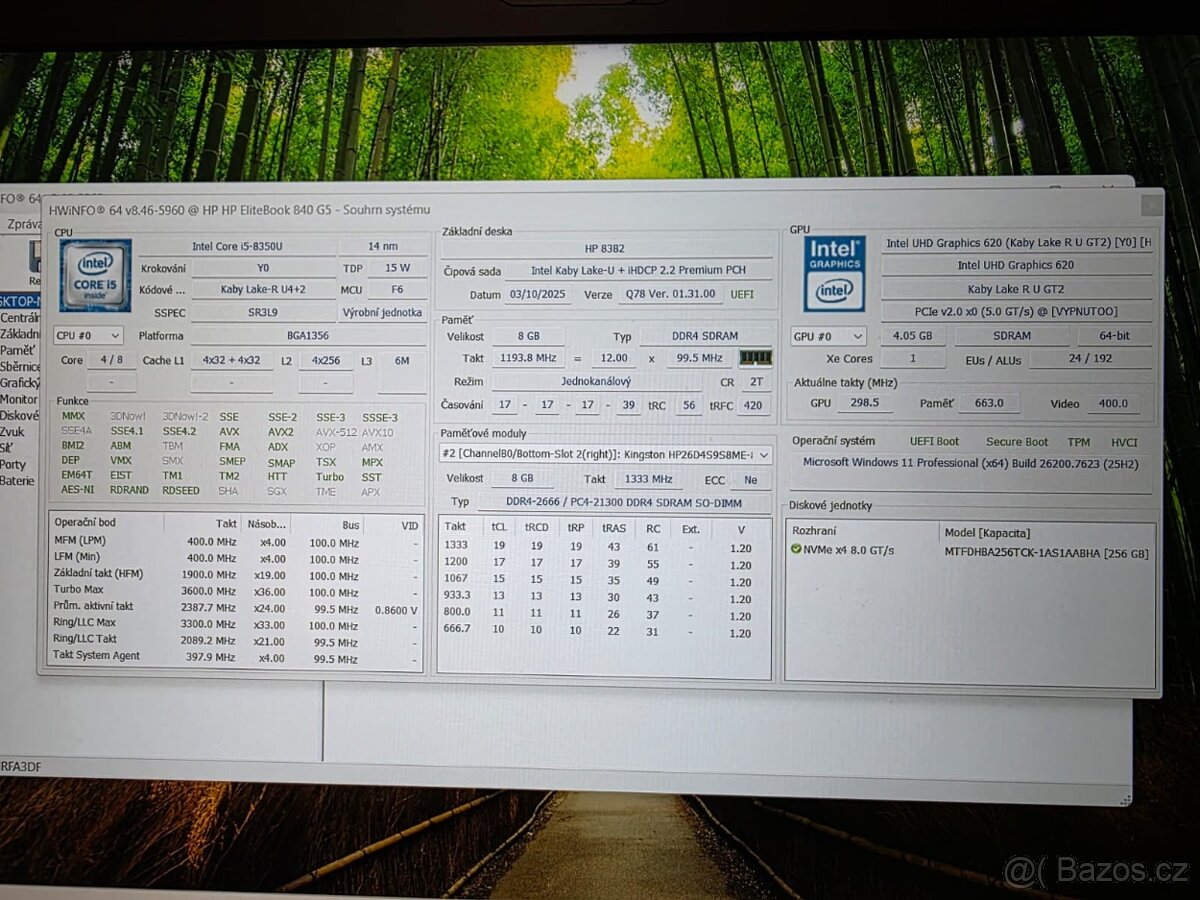Select the Ring/LLC Max row

(235, 624)
